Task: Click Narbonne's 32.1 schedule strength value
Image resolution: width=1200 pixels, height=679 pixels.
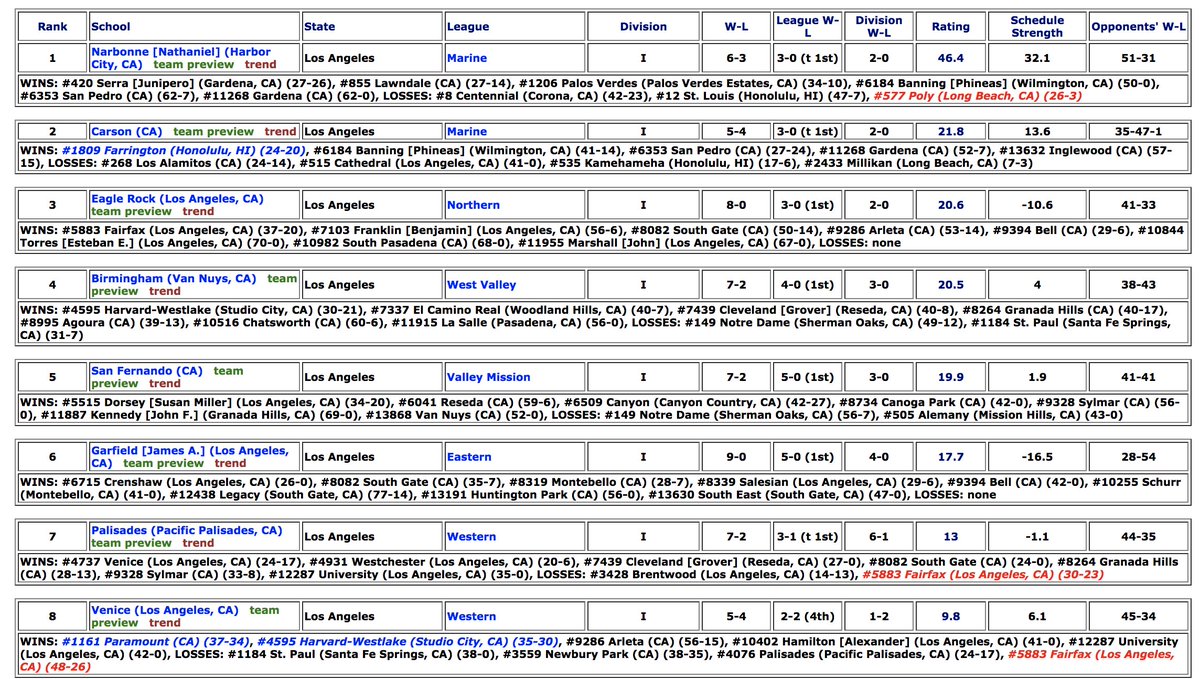Action: [1037, 58]
